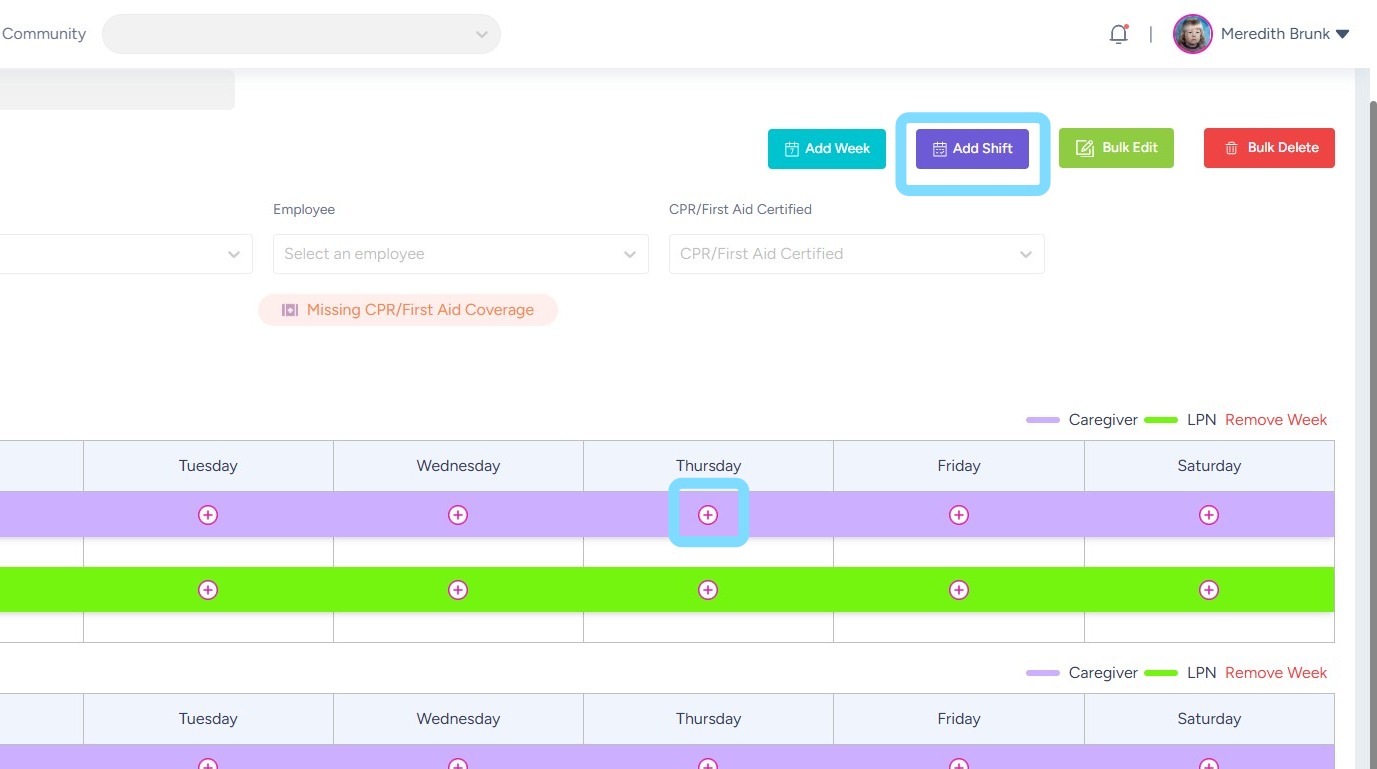
Task: Add a Caregiver shift on Tuesday, first week
Action: 208,515
